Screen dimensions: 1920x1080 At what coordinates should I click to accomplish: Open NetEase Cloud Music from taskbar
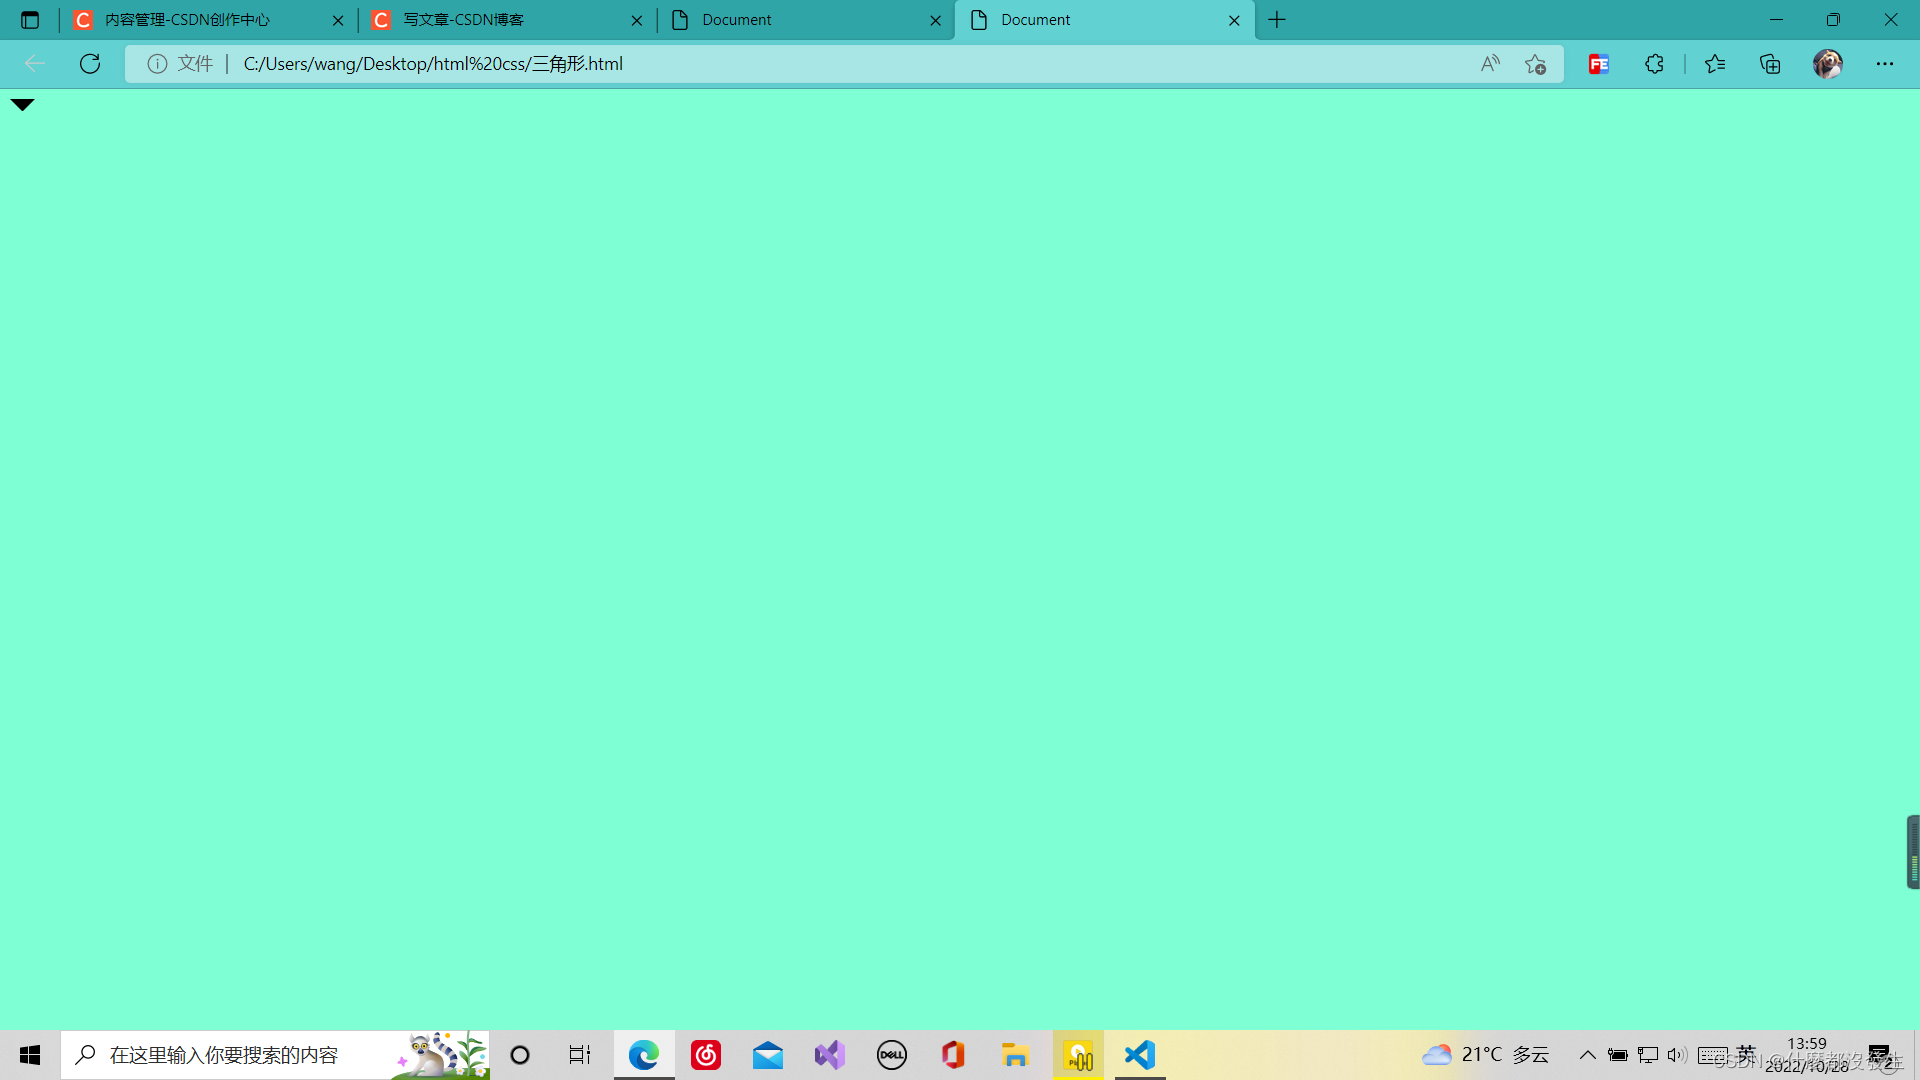(x=706, y=1055)
